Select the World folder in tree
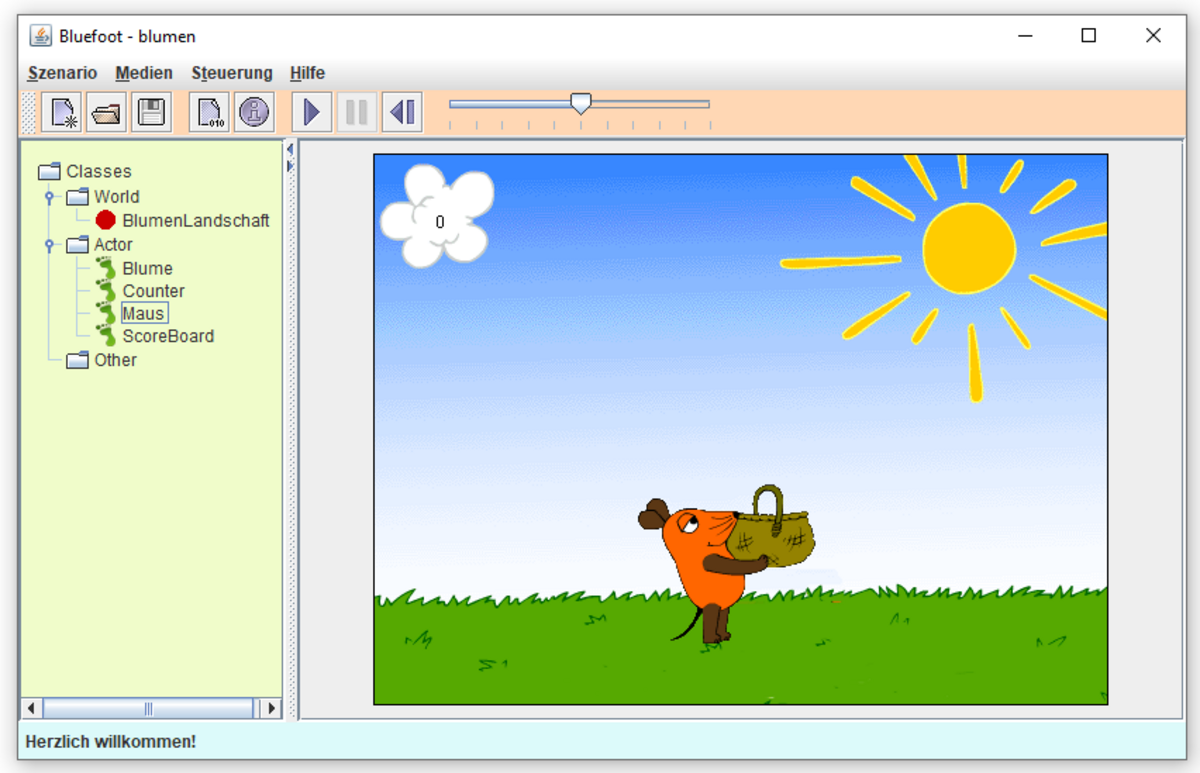The width and height of the screenshot is (1200, 773). pos(116,196)
